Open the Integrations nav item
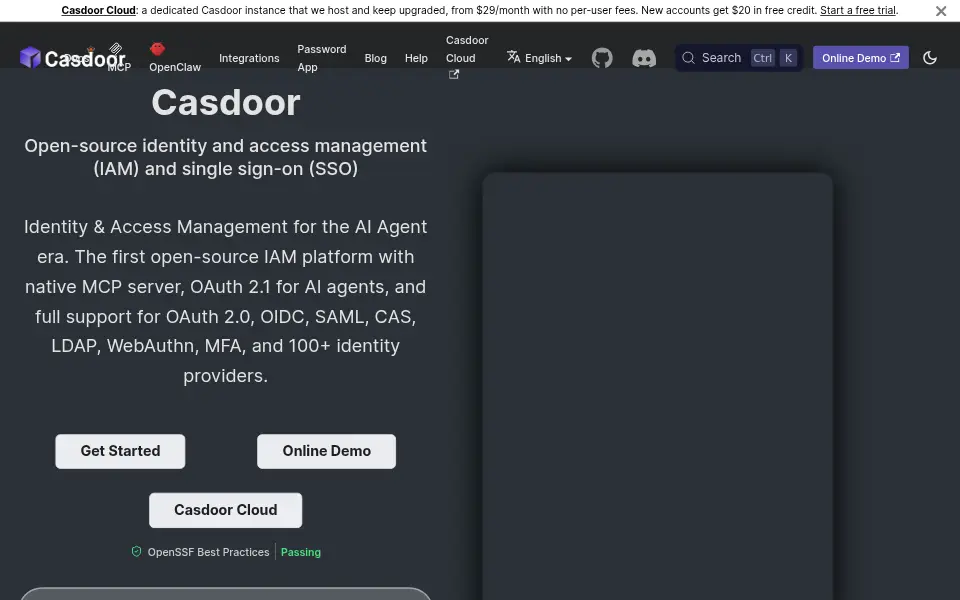960x600 pixels. point(249,58)
